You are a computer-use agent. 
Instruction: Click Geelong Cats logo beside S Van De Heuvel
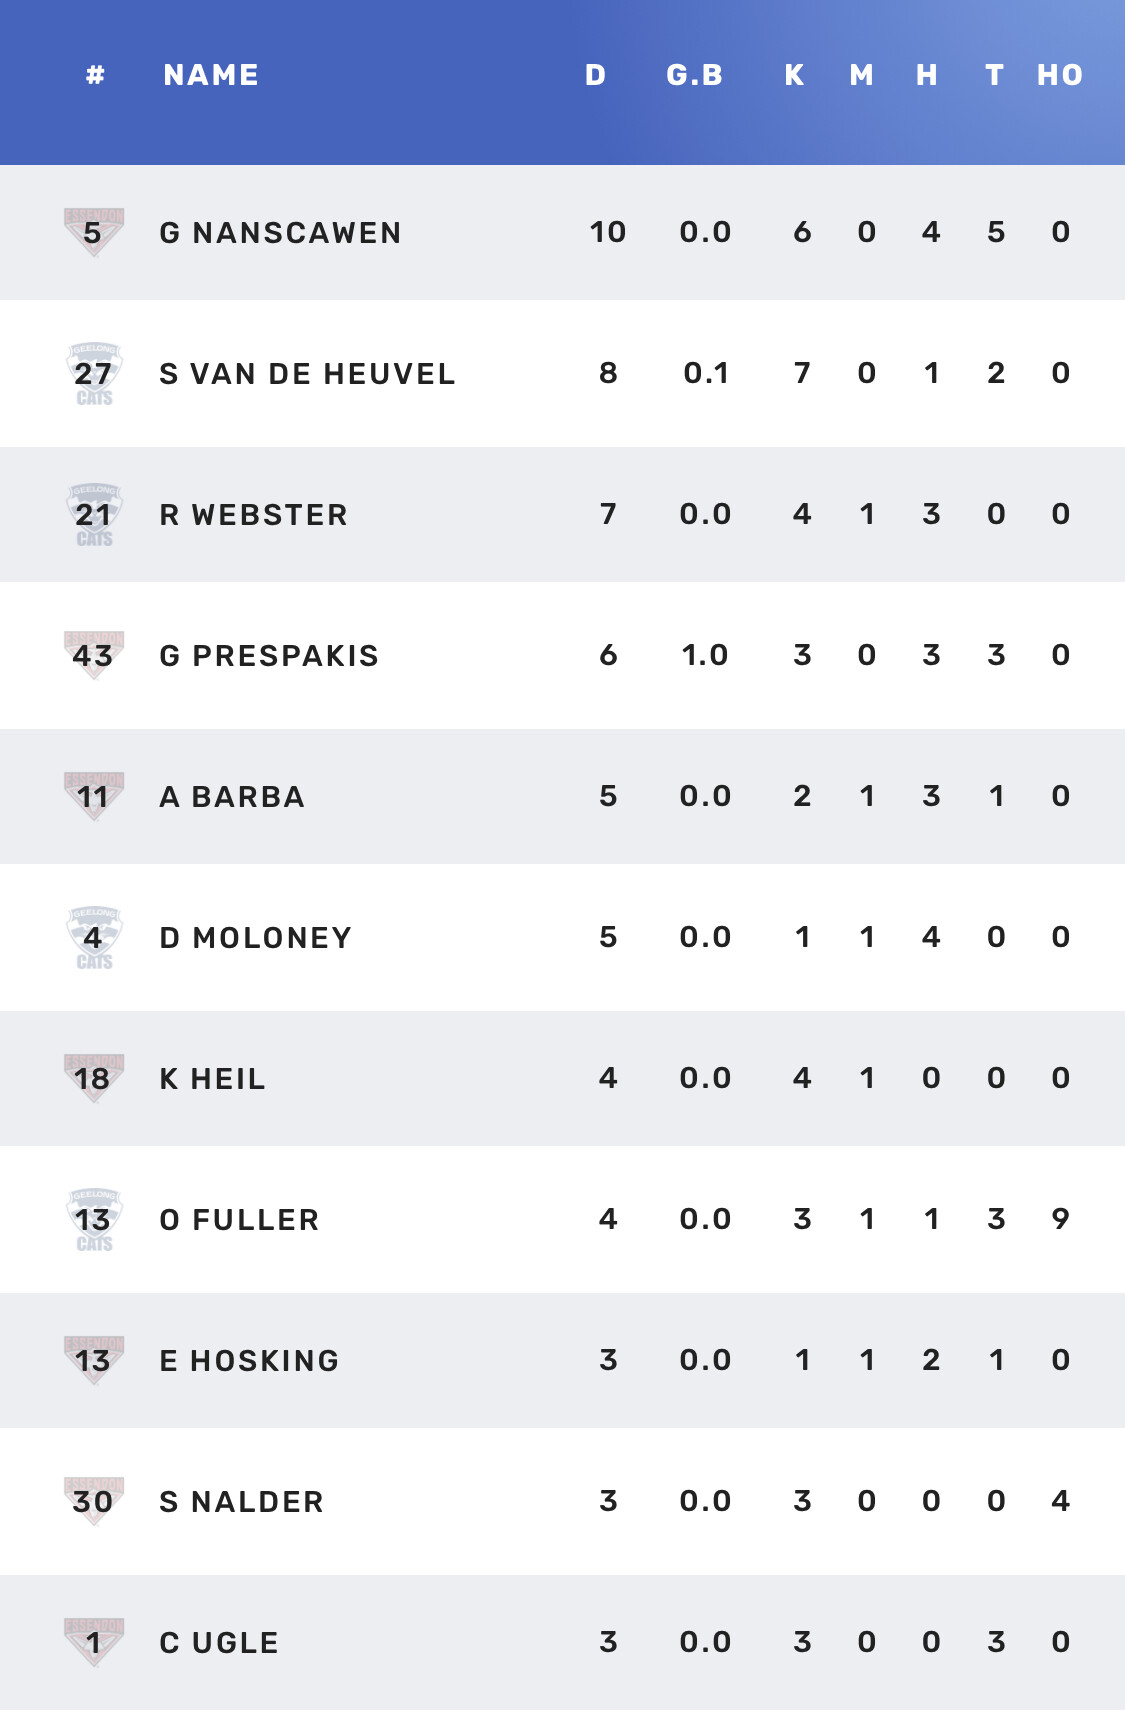click(x=94, y=373)
